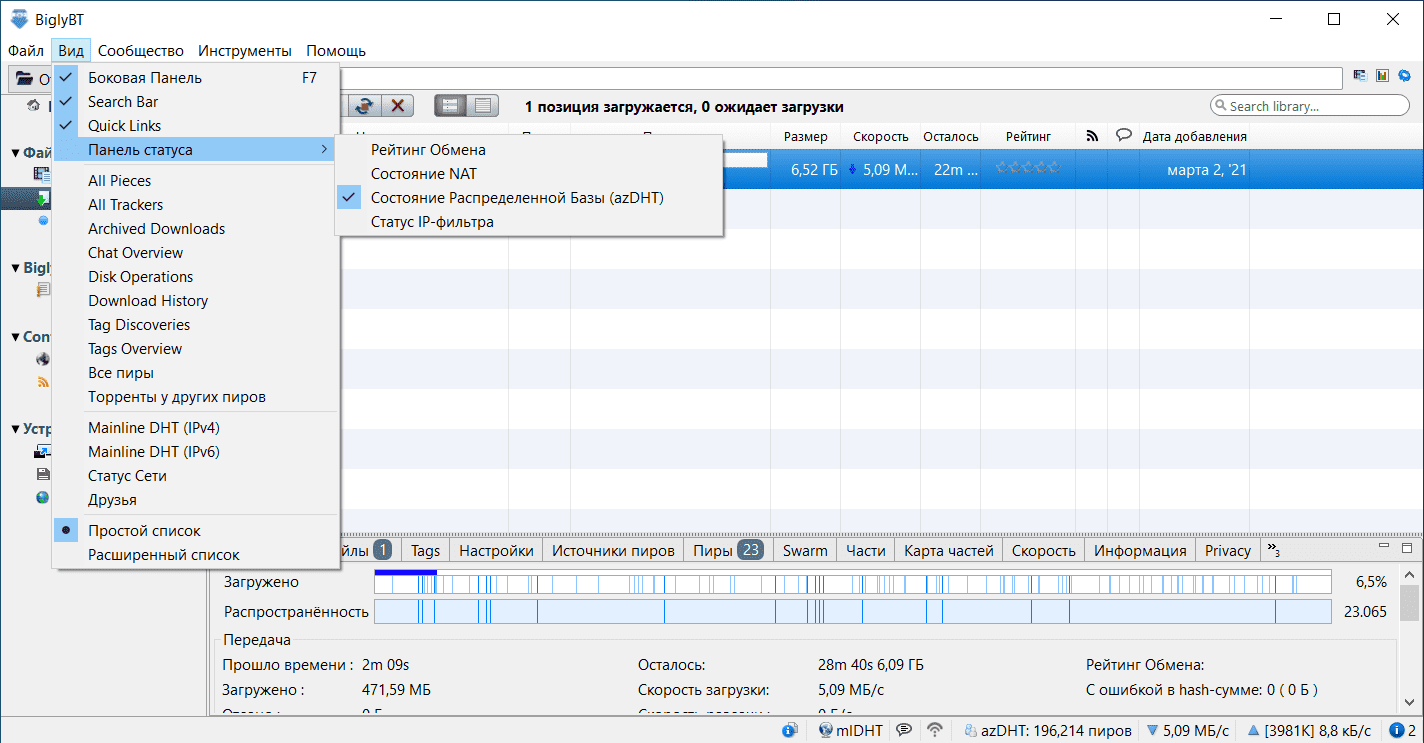The width and height of the screenshot is (1424, 743).
Task: Click the mlDHT status bar icon
Action: coord(850,730)
